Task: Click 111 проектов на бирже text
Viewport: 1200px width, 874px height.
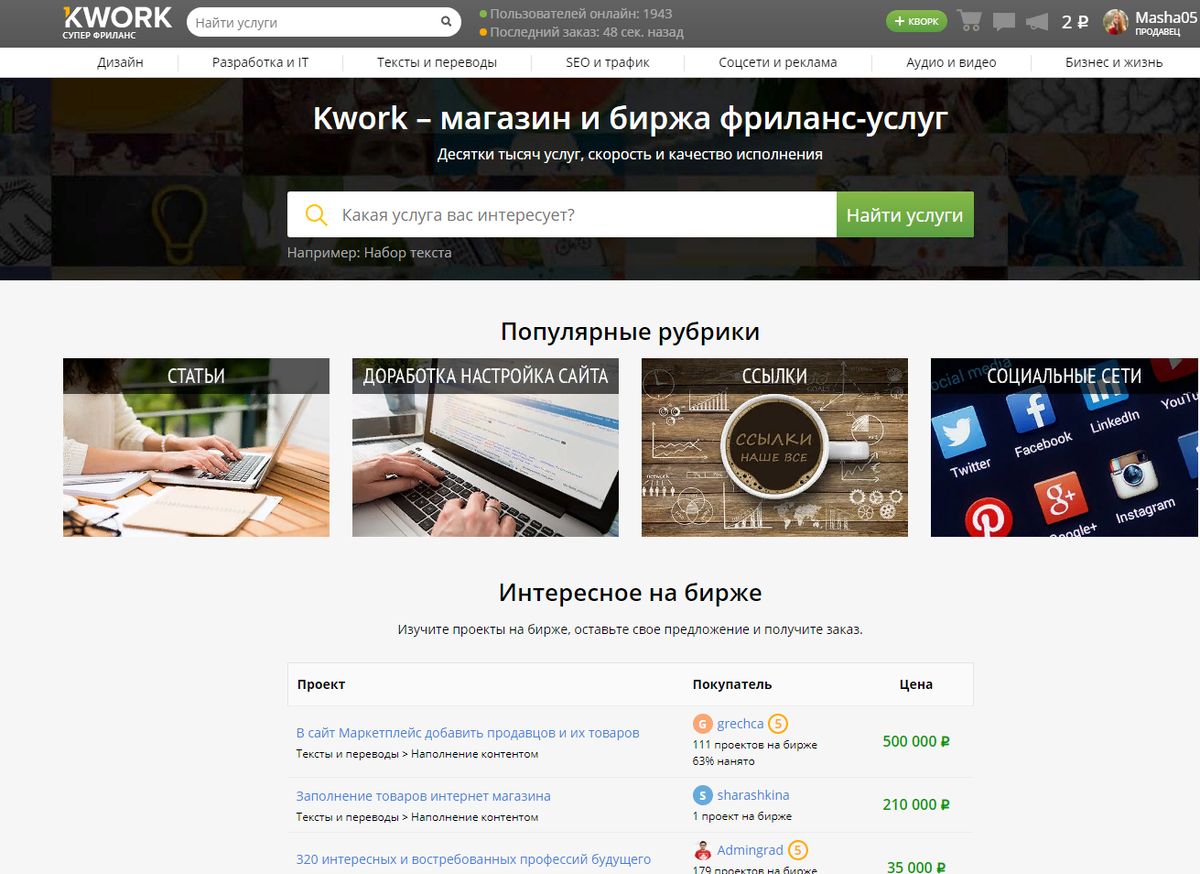Action: click(x=755, y=745)
